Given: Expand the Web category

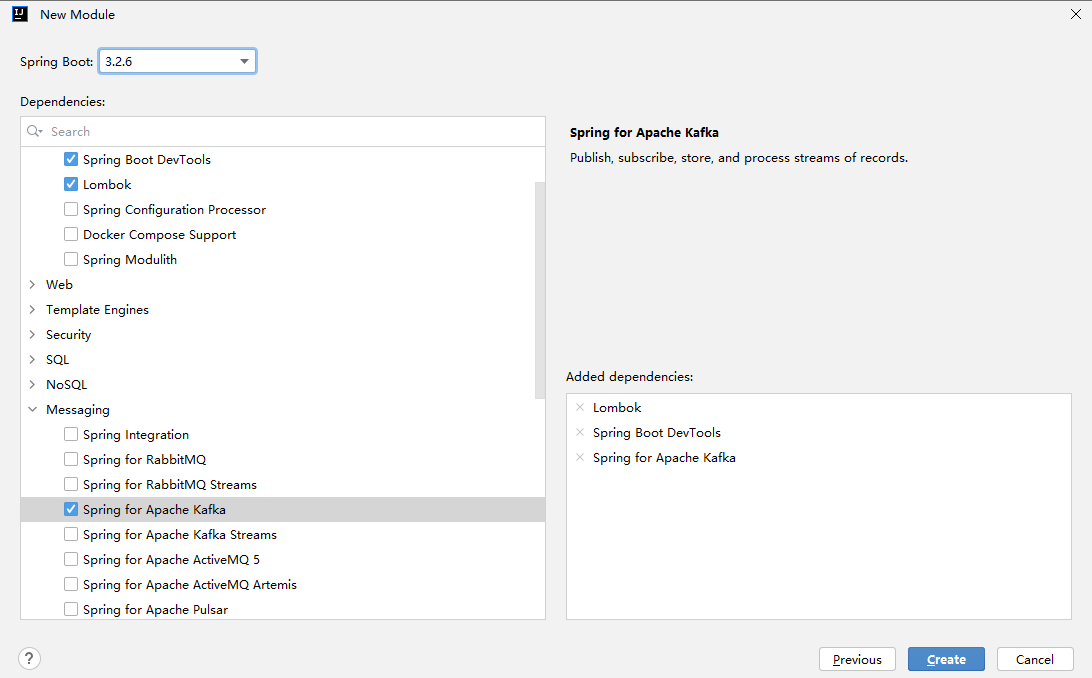Looking at the screenshot, I should click(33, 285).
